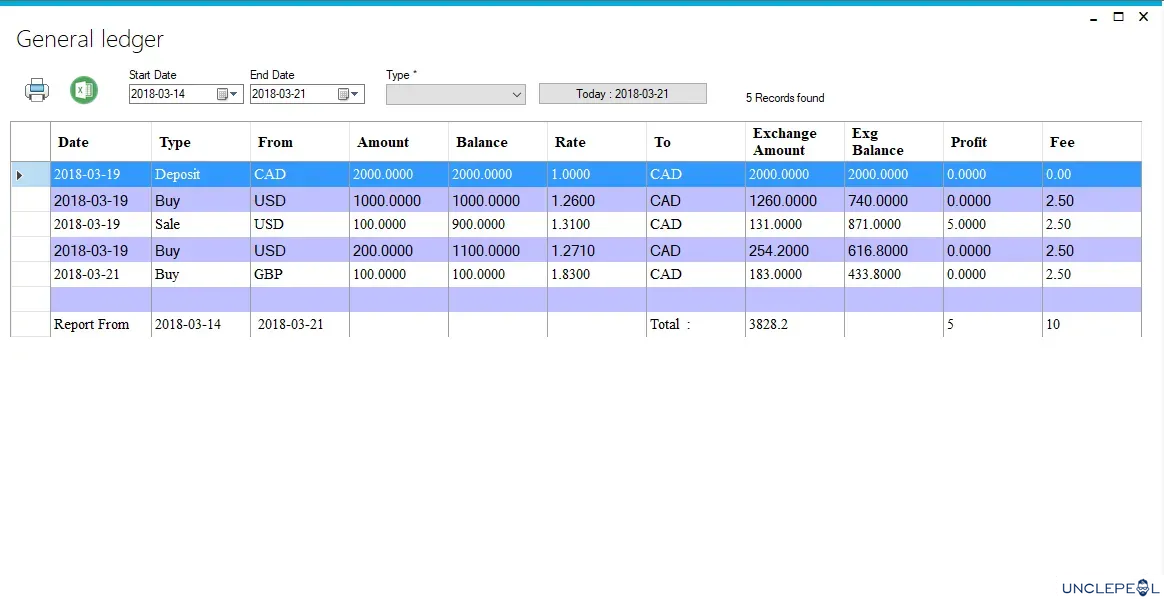
Task: Select the rate cell 1.3100
Action: (597, 224)
